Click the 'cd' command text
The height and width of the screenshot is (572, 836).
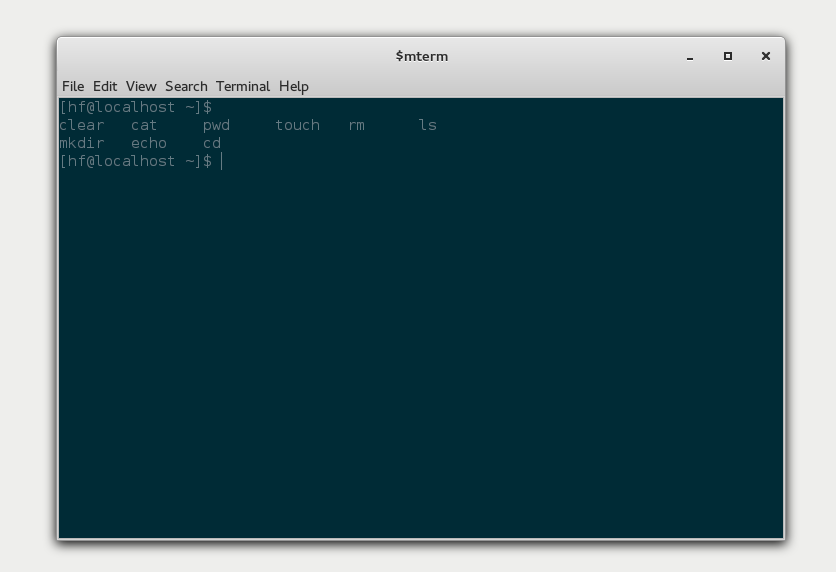click(212, 143)
